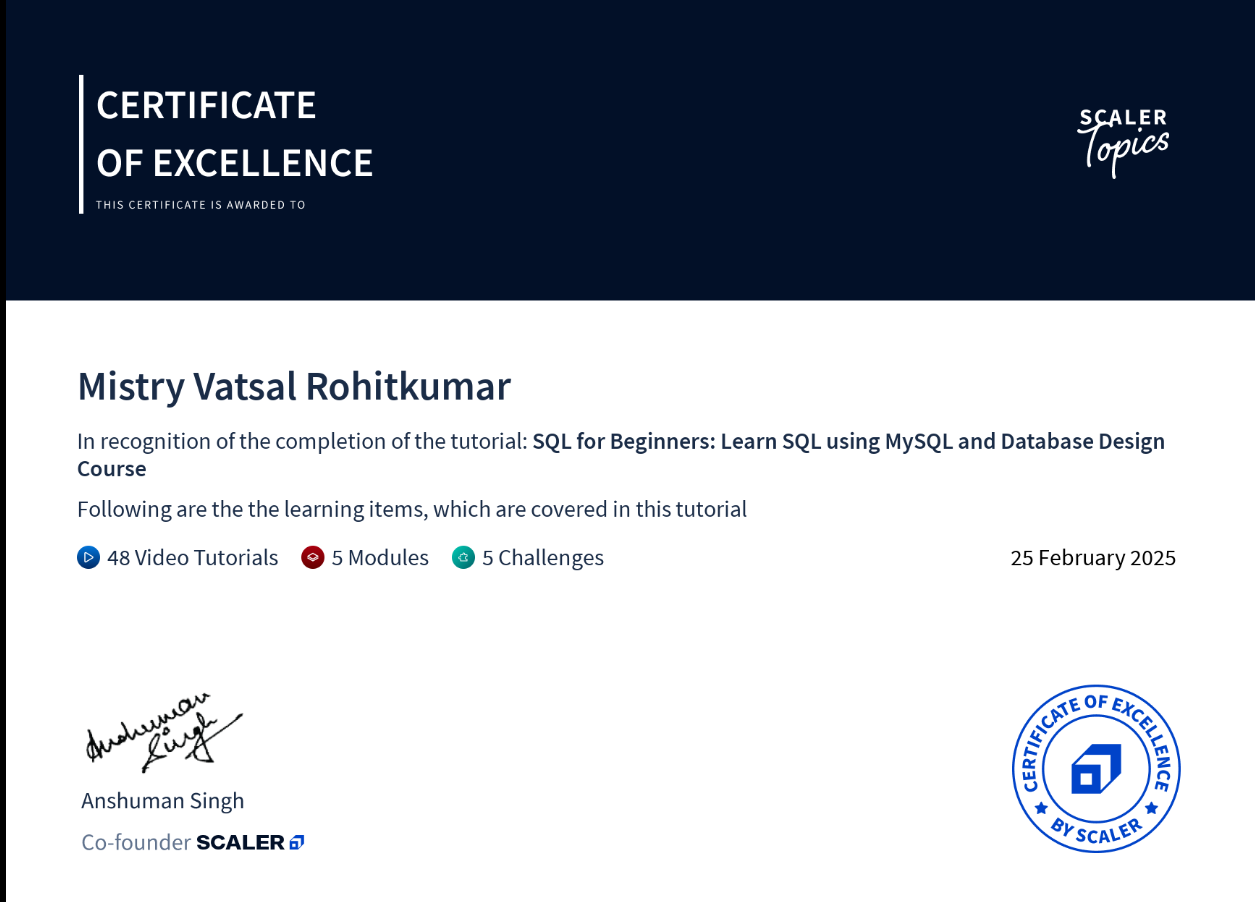Click the blue play icon beside 48 Video Tutorials
The width and height of the screenshot is (1255, 902).
pos(88,558)
